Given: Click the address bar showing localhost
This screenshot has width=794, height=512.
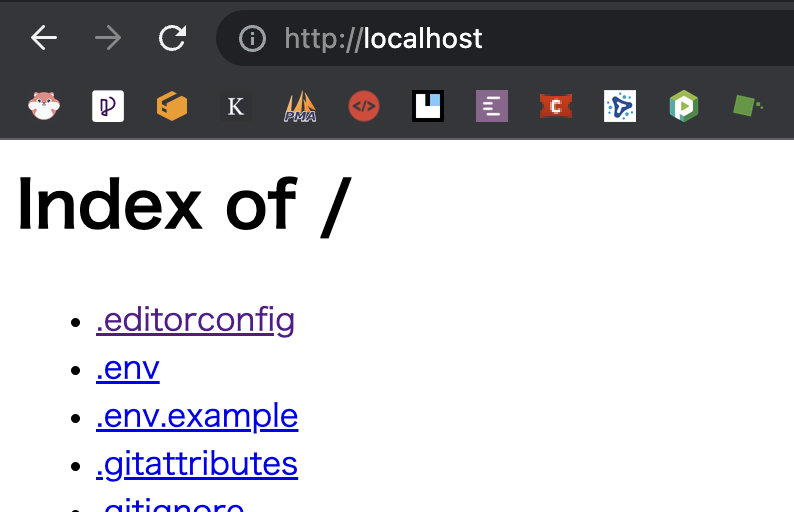Looking at the screenshot, I should (x=500, y=39).
